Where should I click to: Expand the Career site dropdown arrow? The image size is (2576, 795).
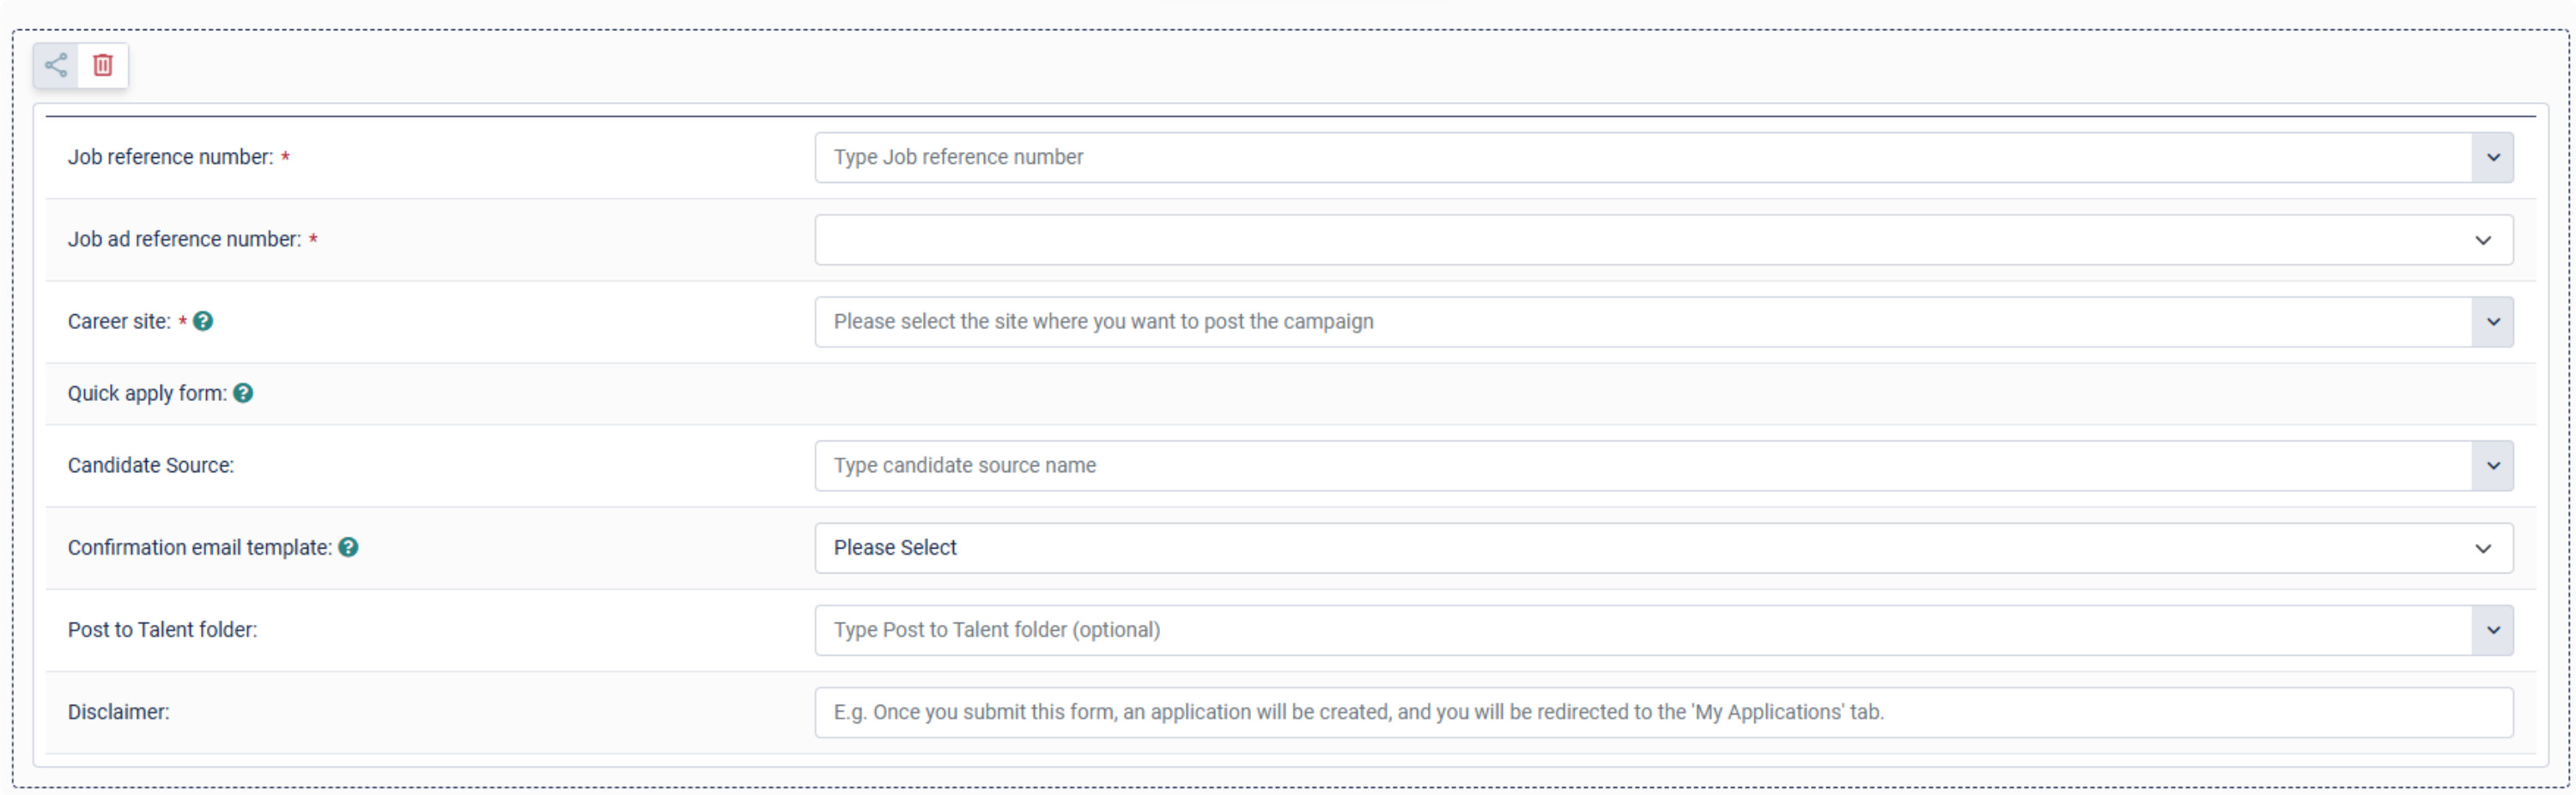tap(2492, 322)
